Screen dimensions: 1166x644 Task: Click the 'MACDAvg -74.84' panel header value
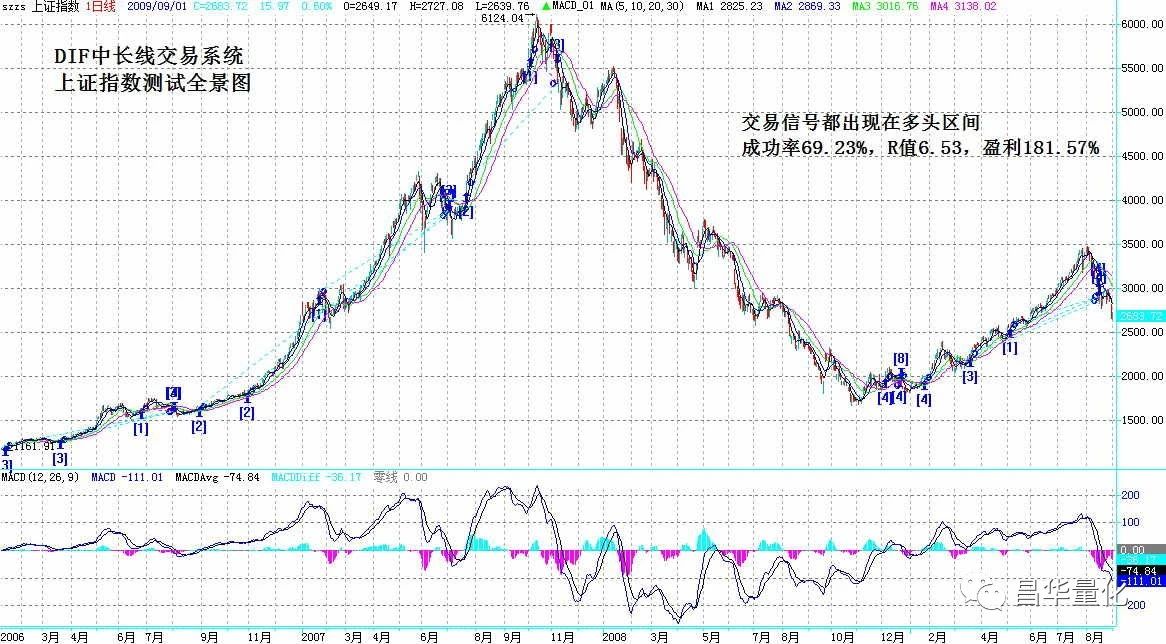coord(217,477)
